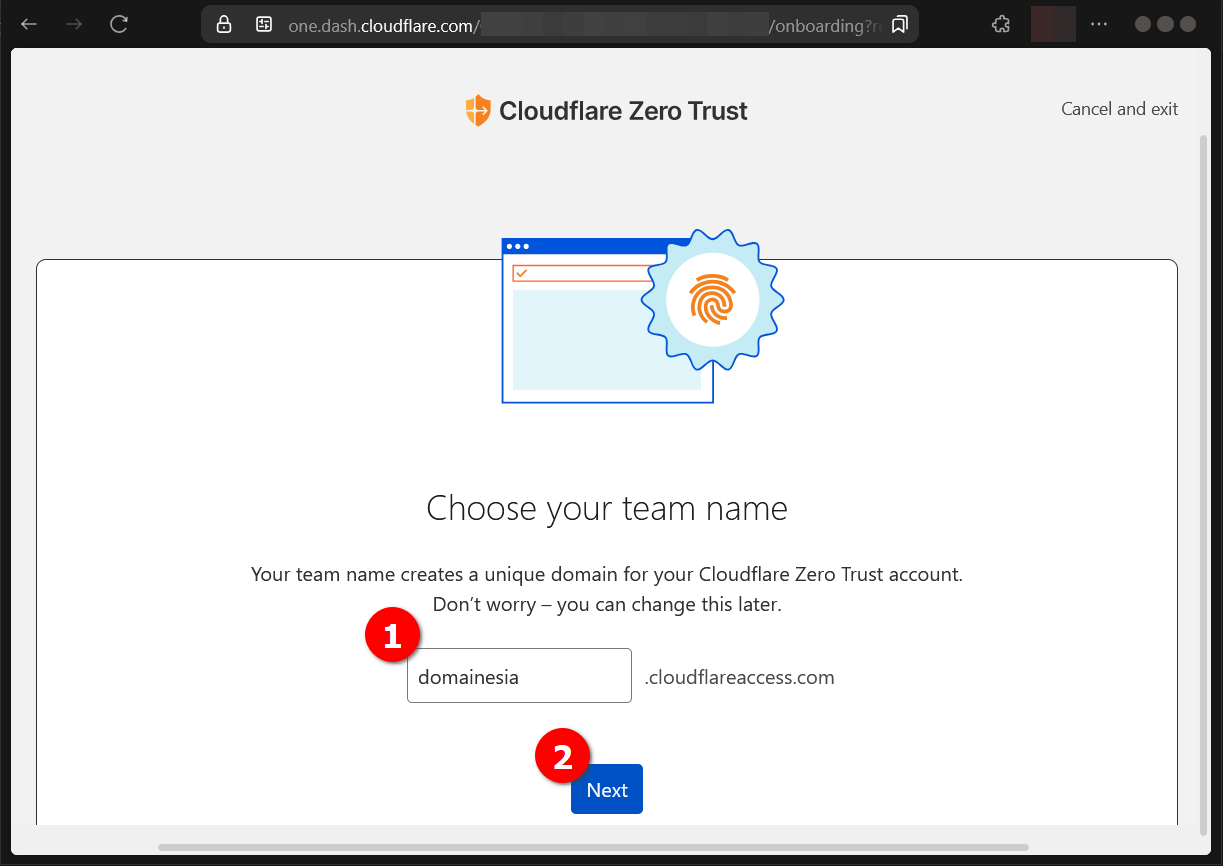The width and height of the screenshot is (1223, 866).
Task: Go back to the previous page
Action: pyautogui.click(x=29, y=24)
